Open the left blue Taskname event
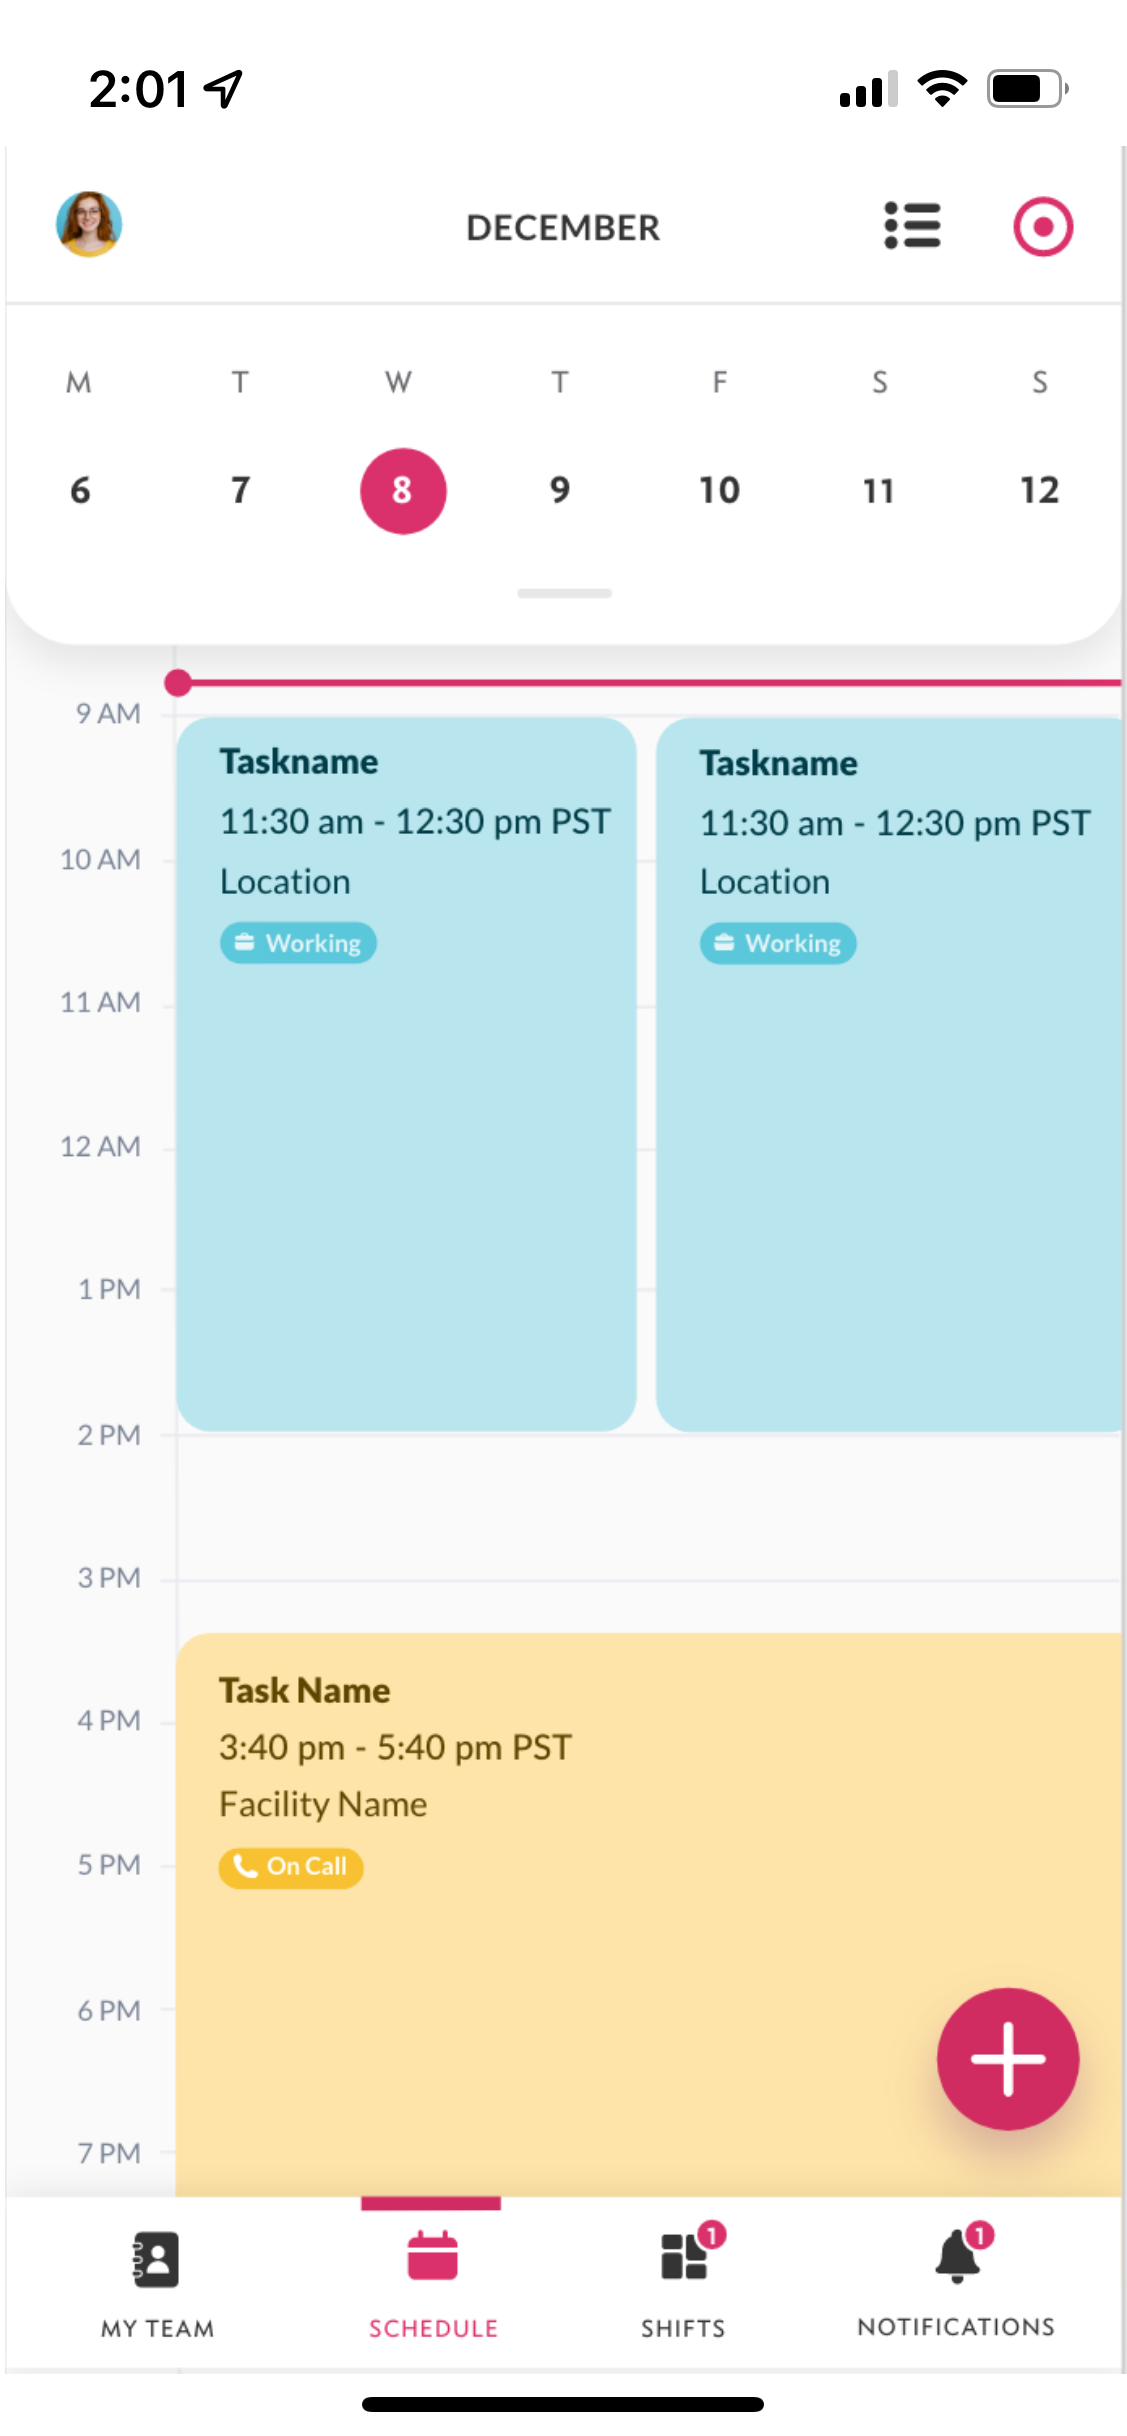Viewport: 1127px width, 2436px height. coord(406,1150)
